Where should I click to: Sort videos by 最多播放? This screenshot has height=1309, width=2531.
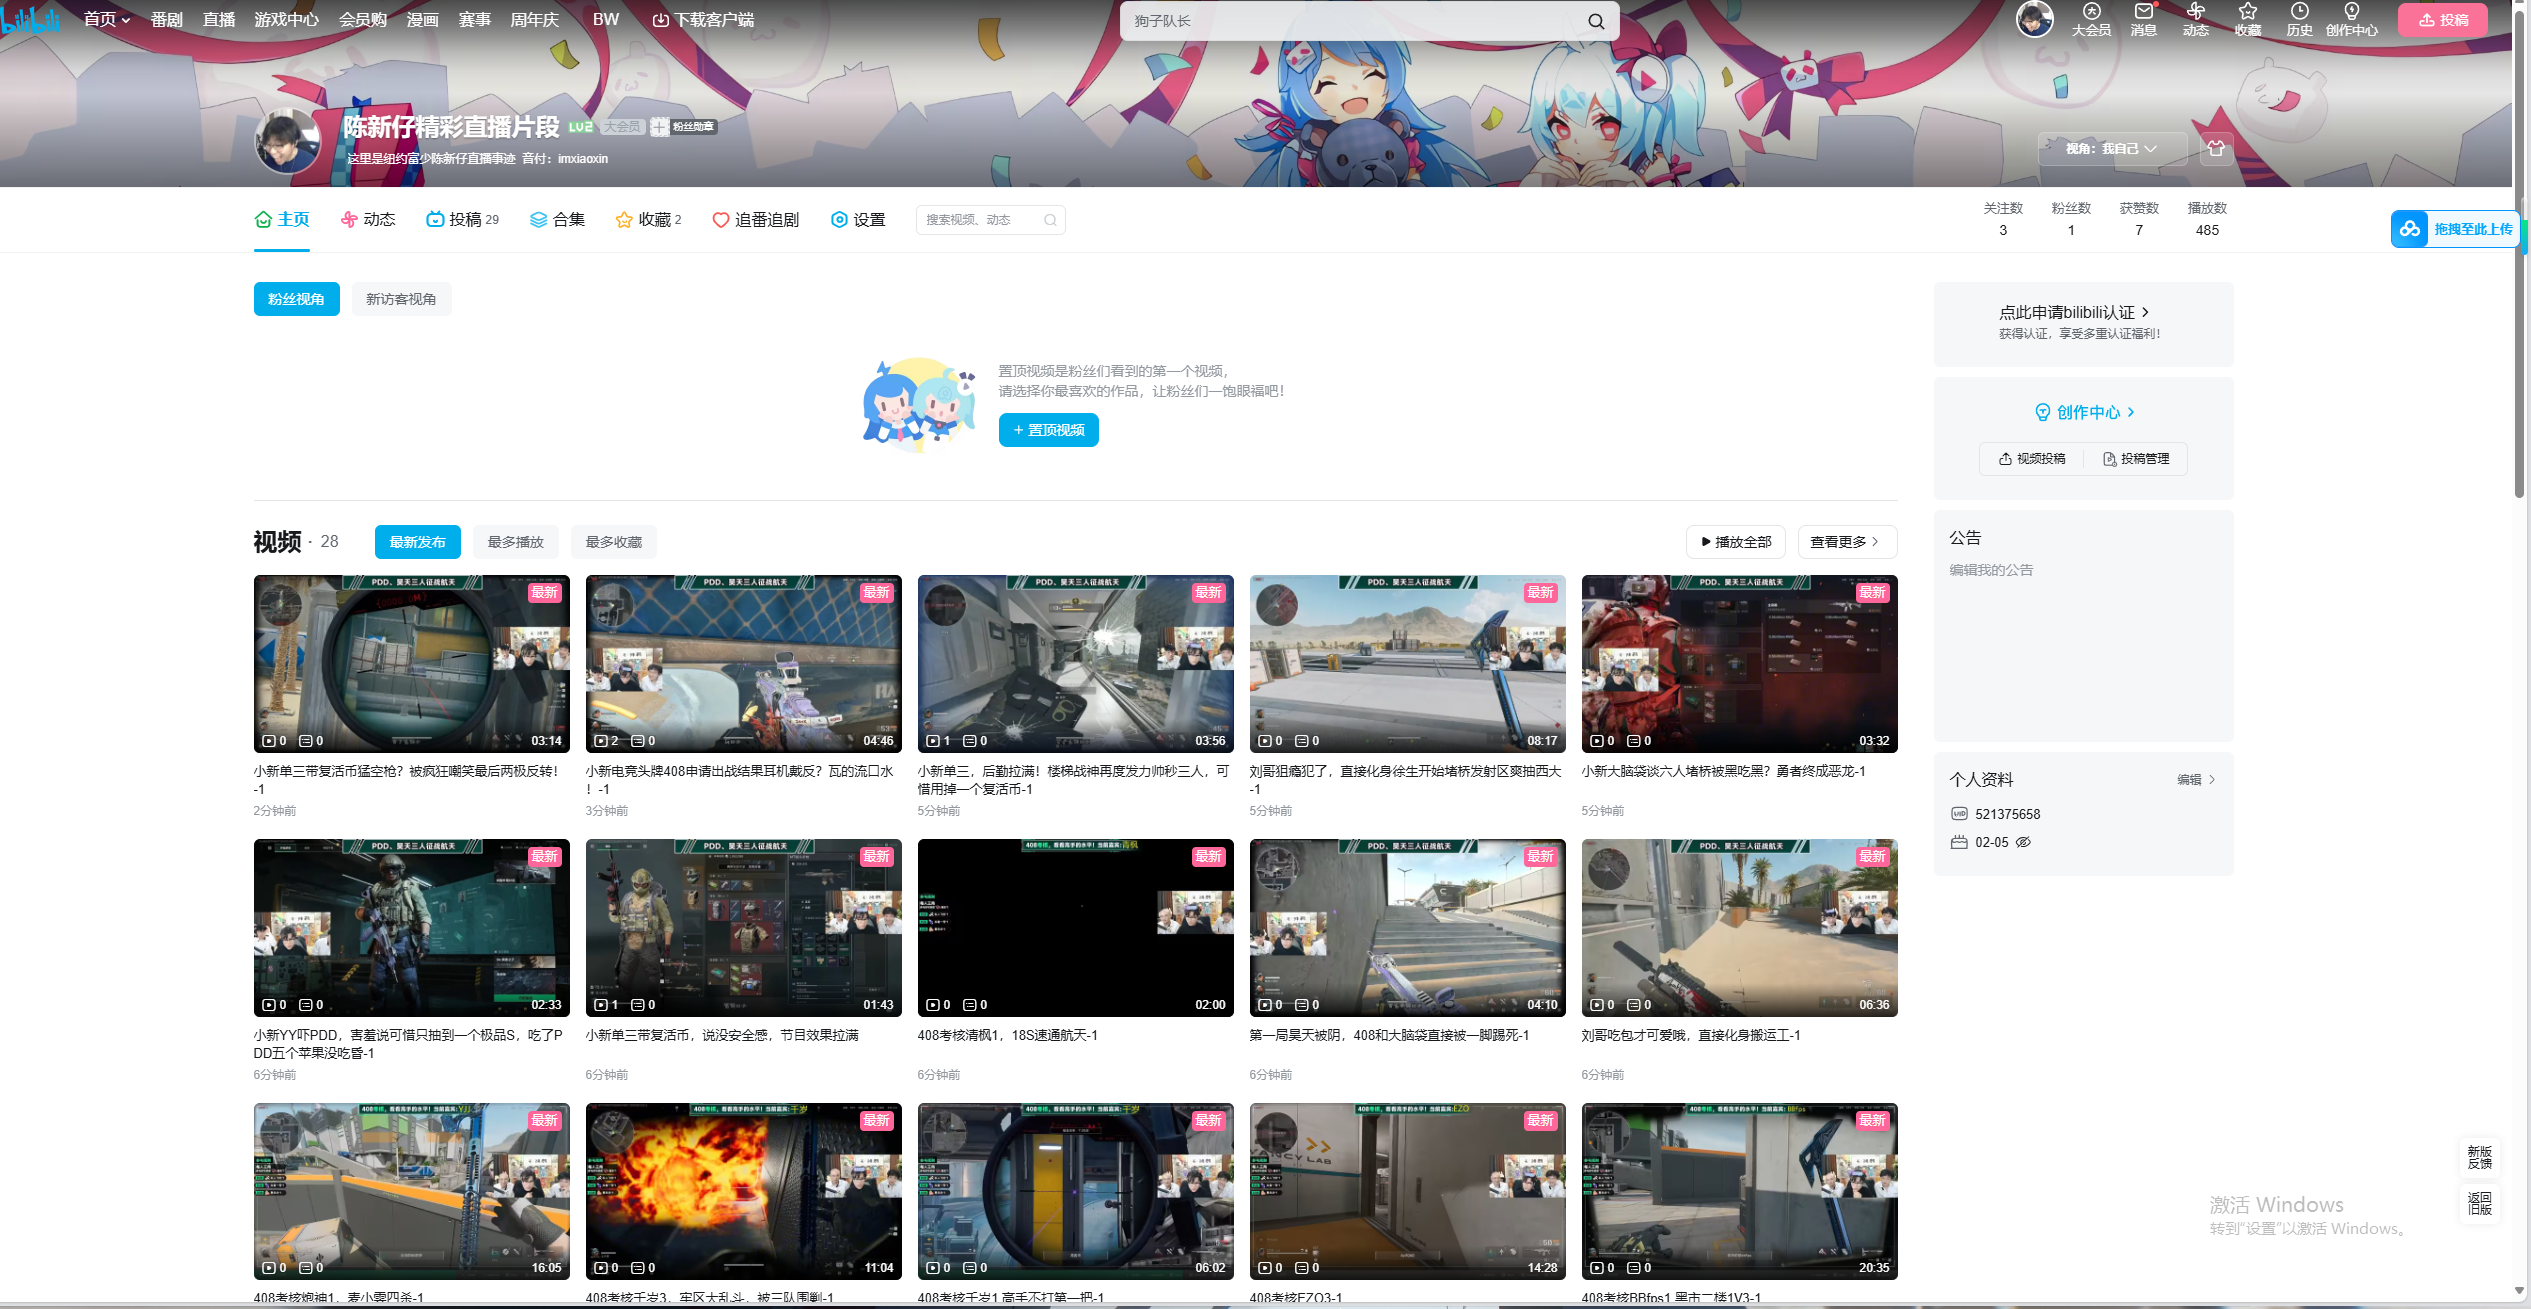pyautogui.click(x=515, y=542)
